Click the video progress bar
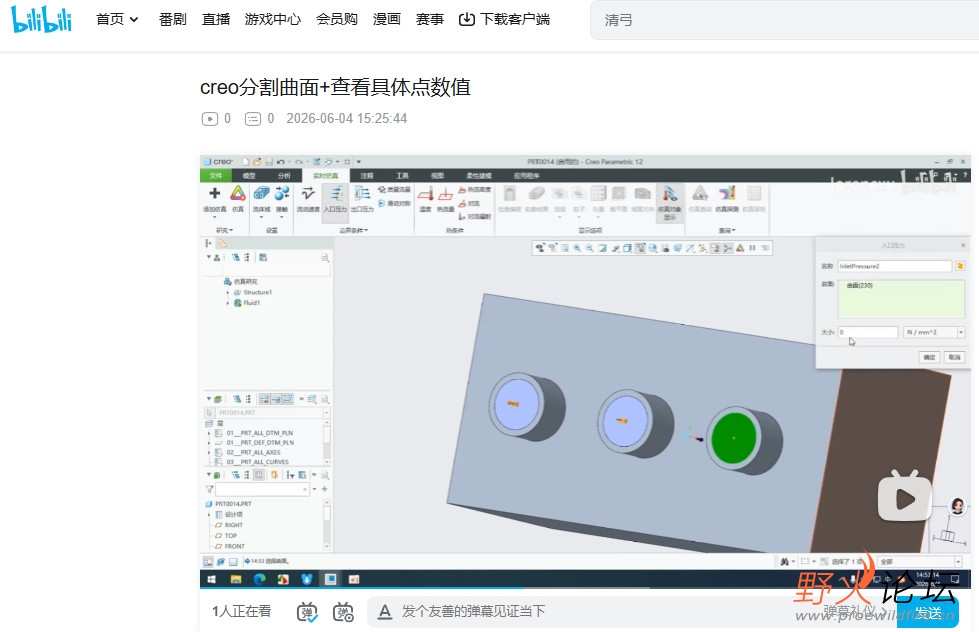The width and height of the screenshot is (979, 632). [x=585, y=588]
